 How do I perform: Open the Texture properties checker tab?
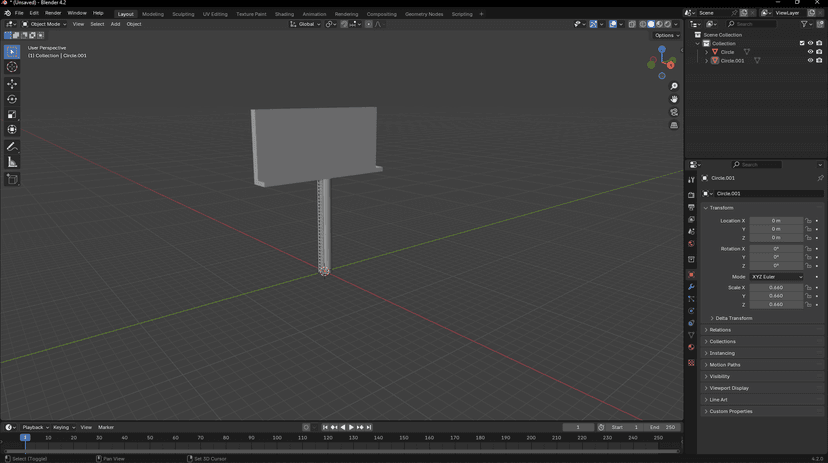[x=691, y=363]
